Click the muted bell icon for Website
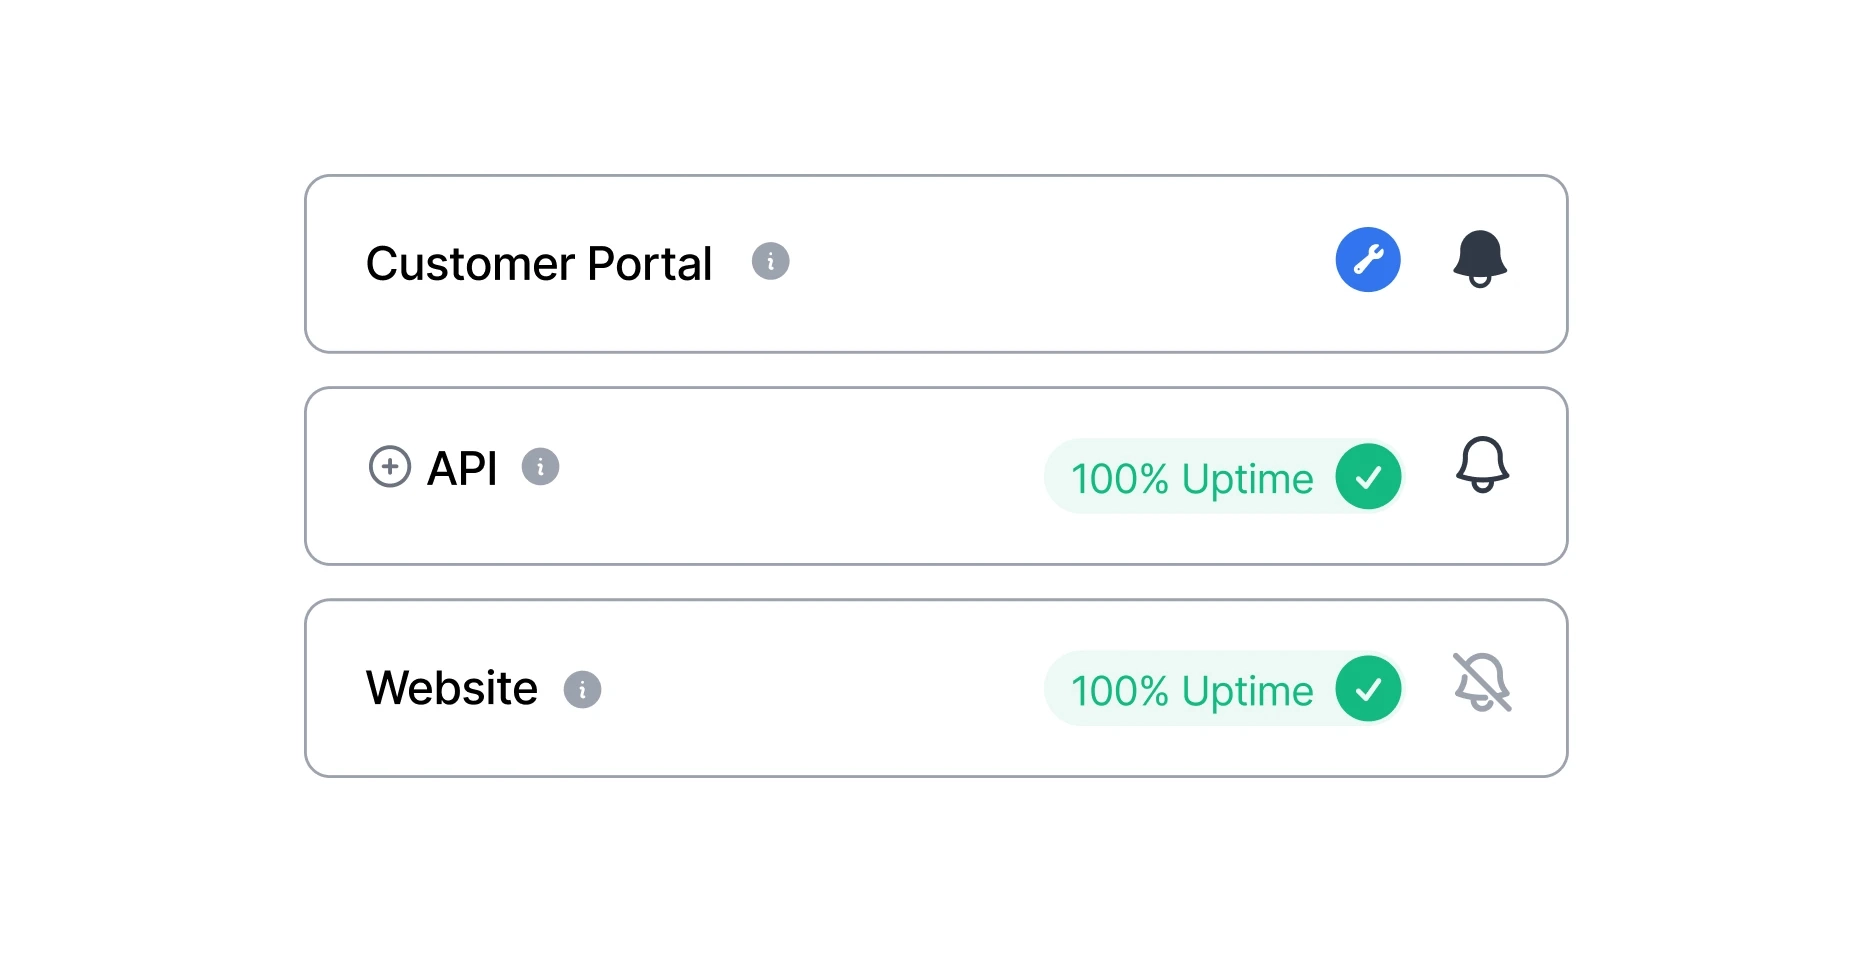Image resolution: width=1872 pixels, height=960 pixels. point(1483,683)
